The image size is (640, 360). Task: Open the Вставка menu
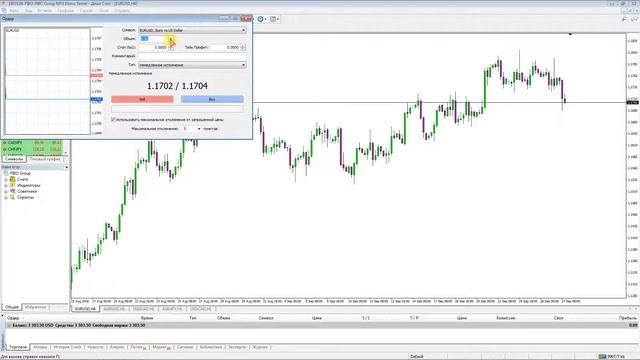point(44,11)
